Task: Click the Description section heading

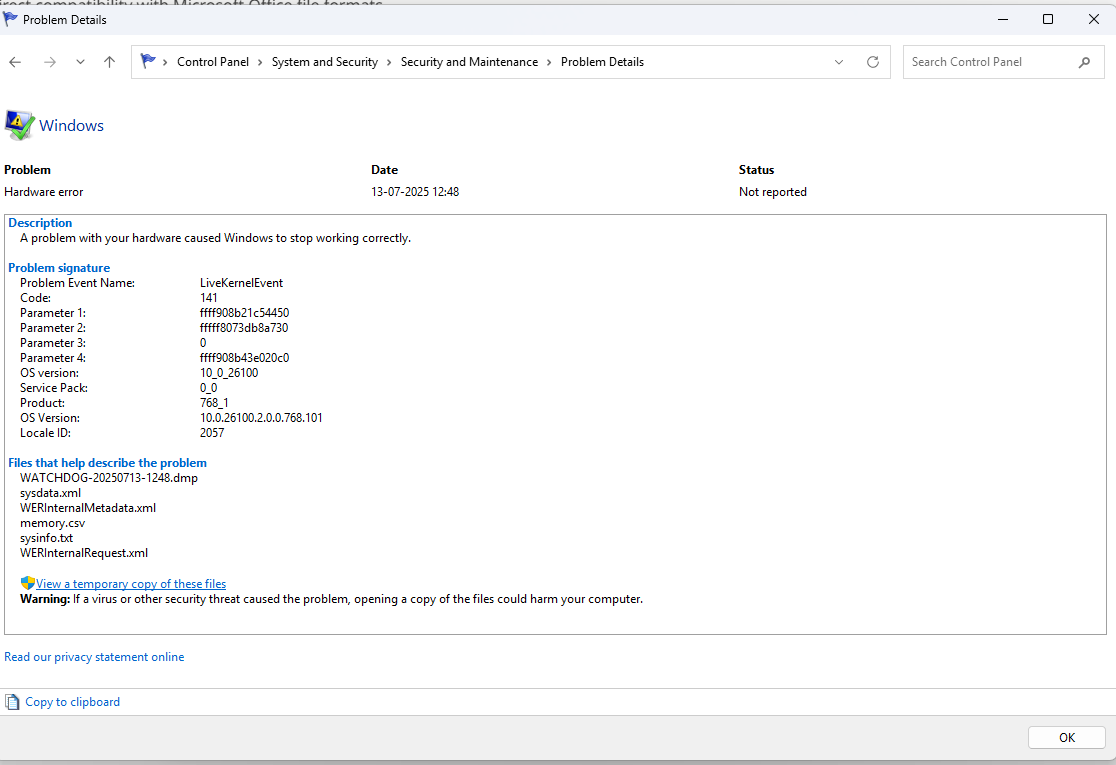Action: coord(40,223)
